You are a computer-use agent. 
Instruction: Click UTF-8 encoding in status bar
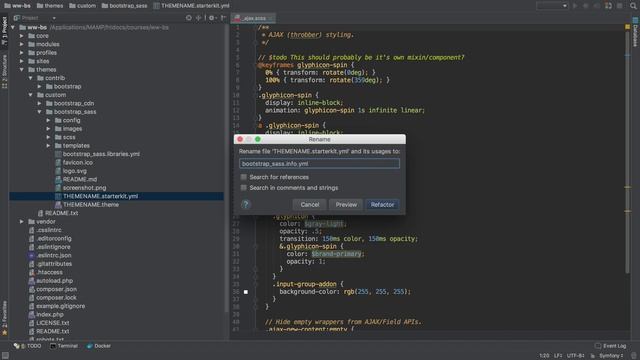(x=576, y=356)
